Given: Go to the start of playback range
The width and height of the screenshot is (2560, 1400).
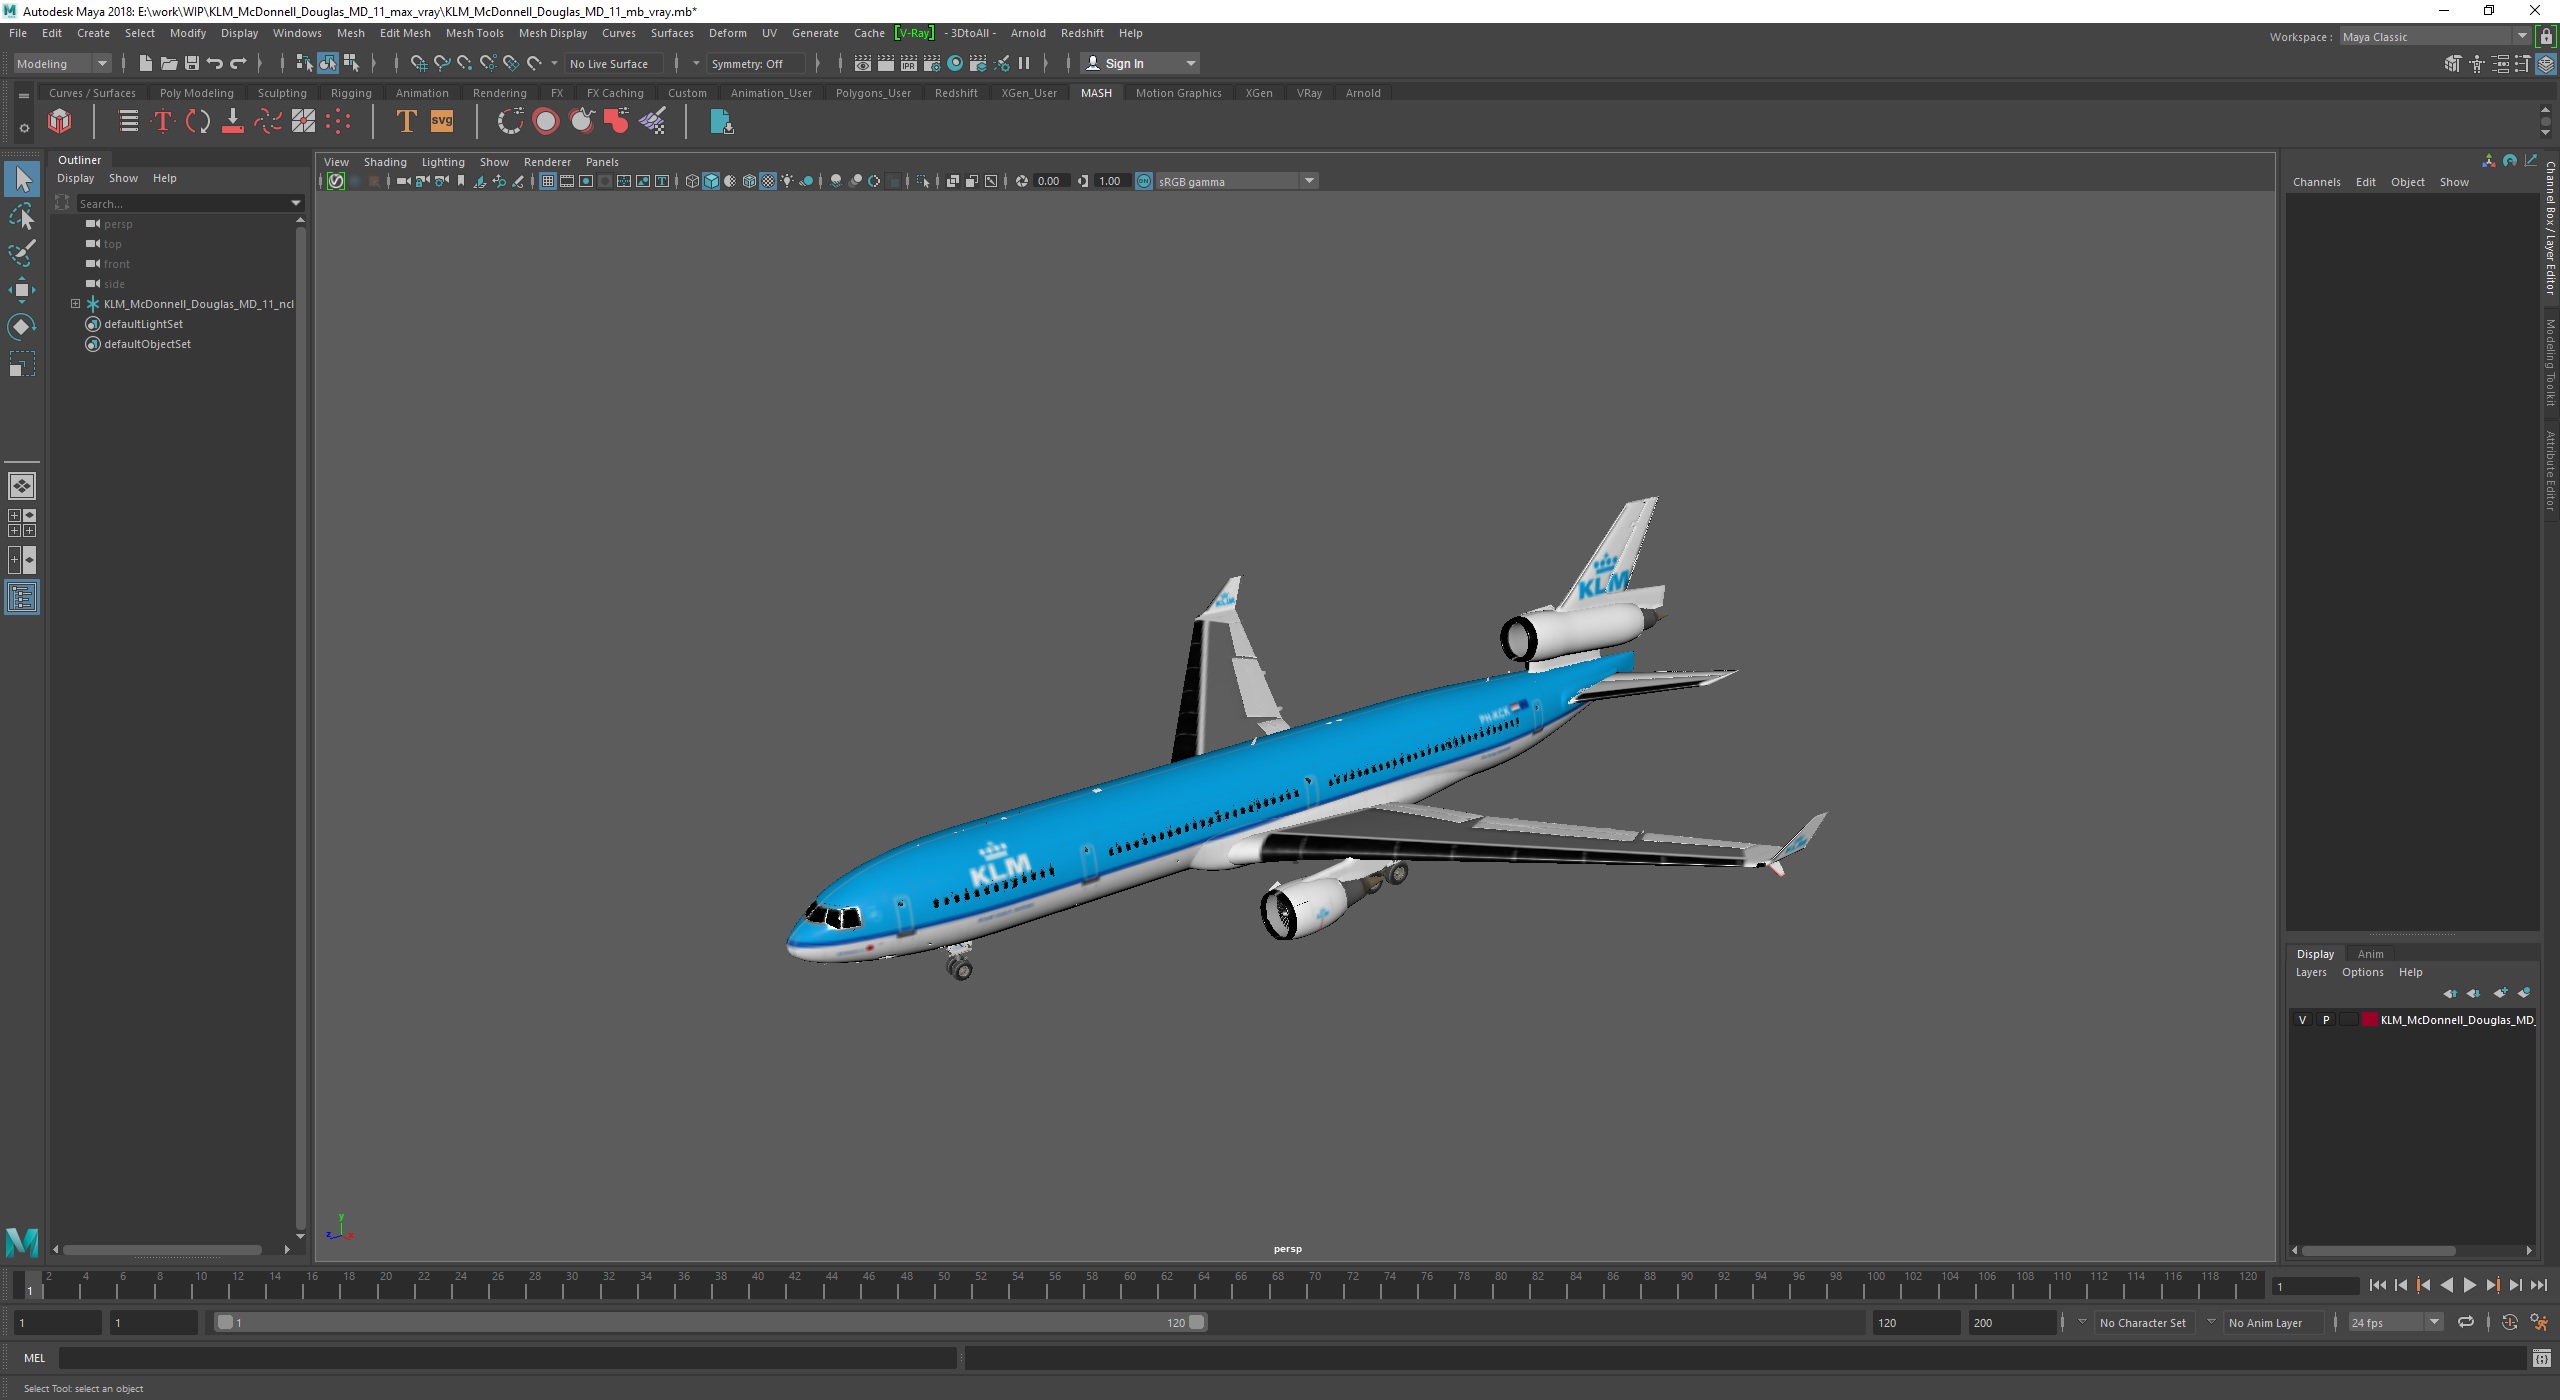Looking at the screenshot, I should (x=2377, y=1286).
